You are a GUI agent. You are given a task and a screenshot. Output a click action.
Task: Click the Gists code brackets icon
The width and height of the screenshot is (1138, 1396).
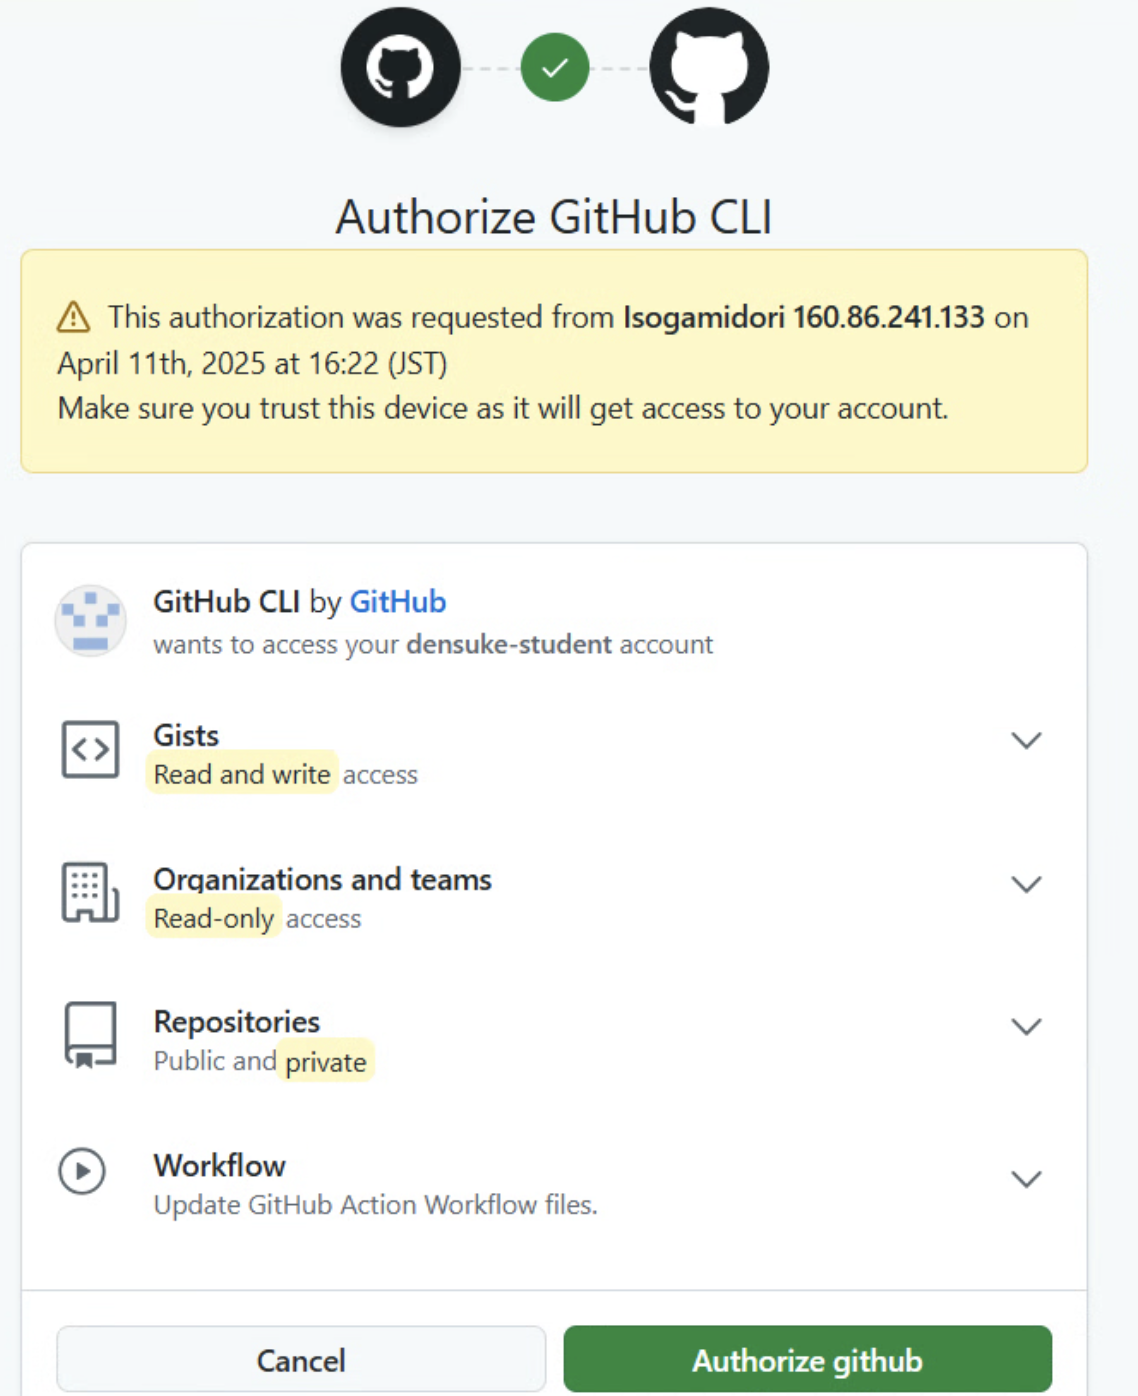point(90,749)
